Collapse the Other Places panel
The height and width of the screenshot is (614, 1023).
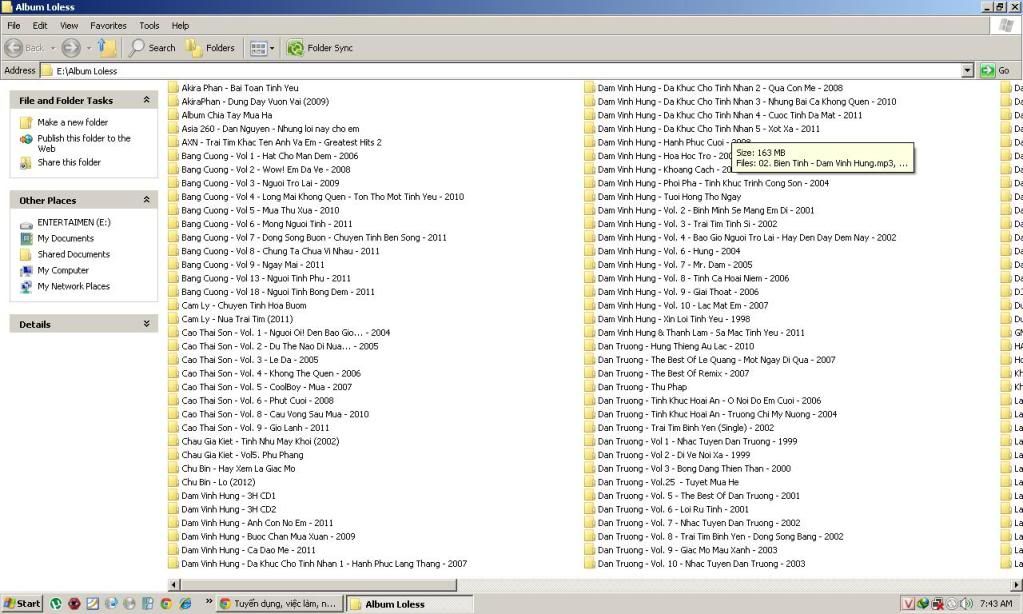tap(146, 200)
